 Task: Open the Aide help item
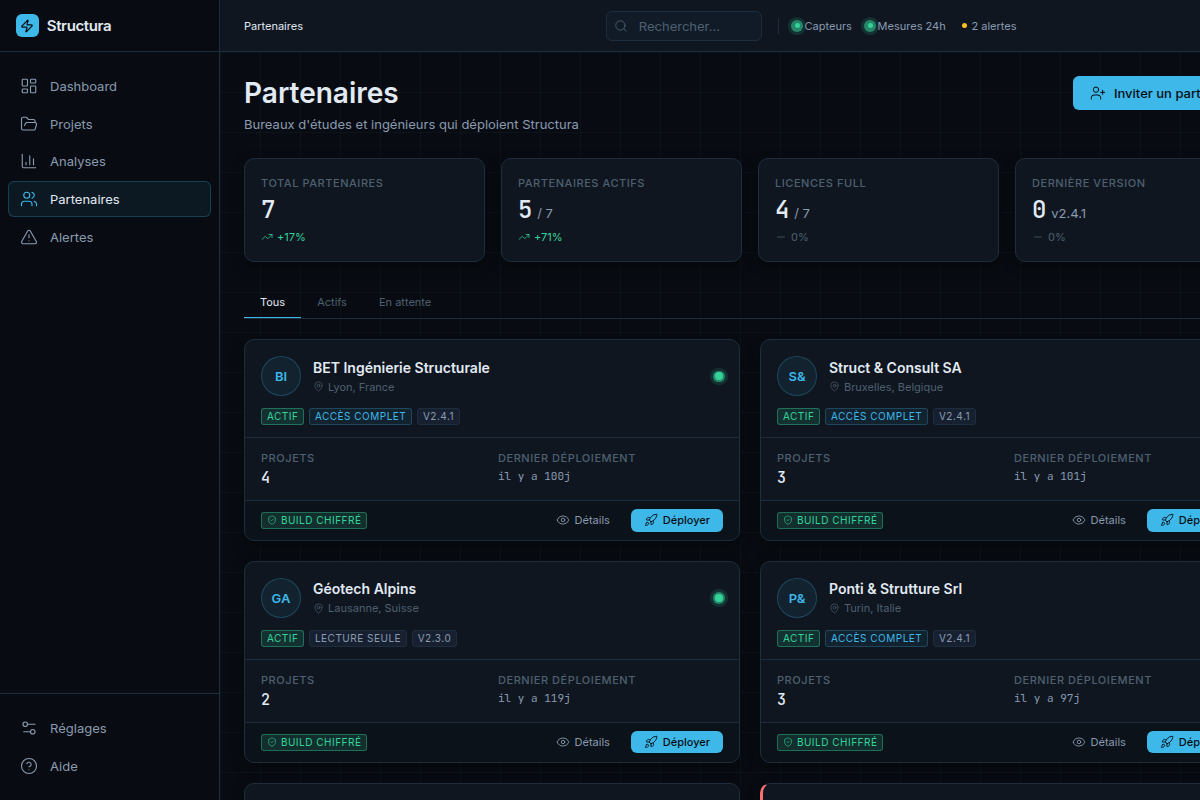(x=109, y=767)
